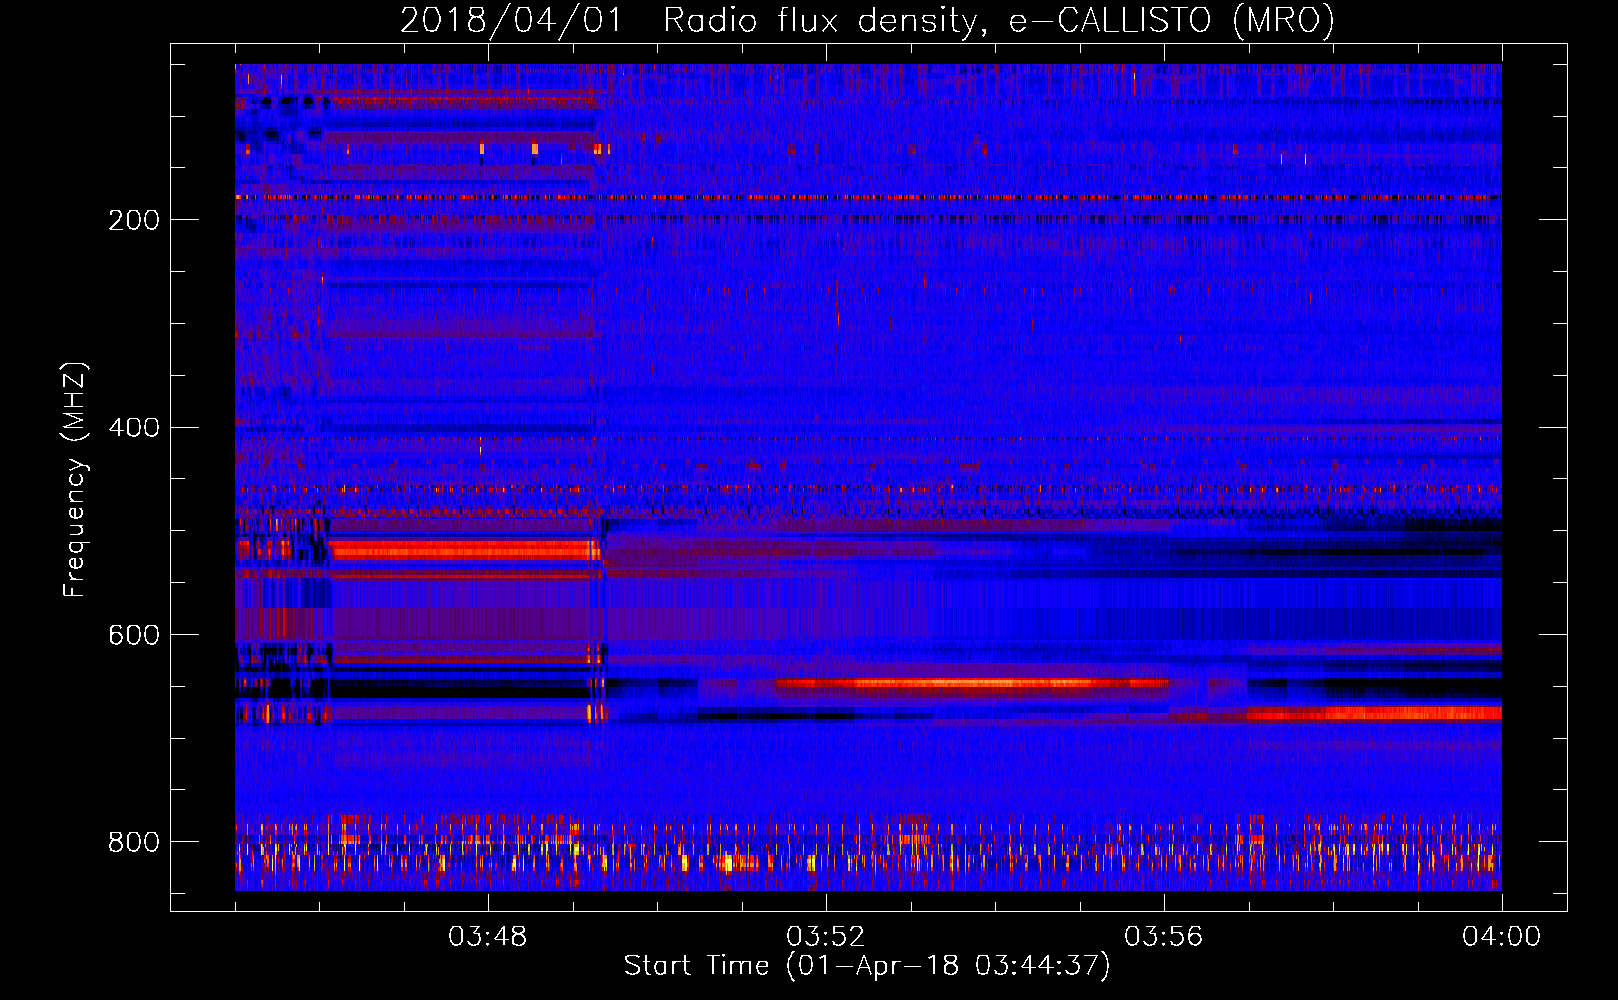Click the 03:56 time tick label

click(1163, 937)
